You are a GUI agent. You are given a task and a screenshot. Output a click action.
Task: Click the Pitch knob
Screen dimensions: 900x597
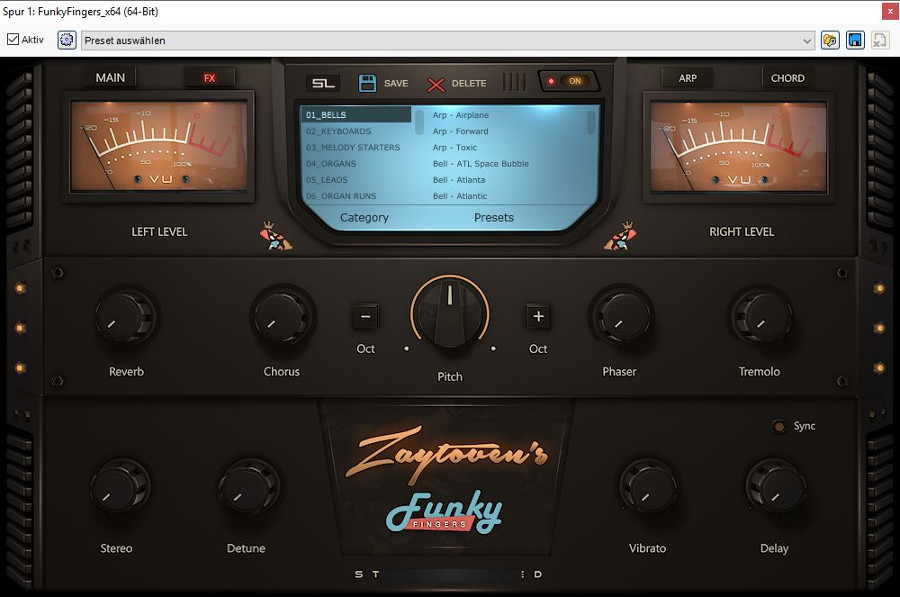450,313
